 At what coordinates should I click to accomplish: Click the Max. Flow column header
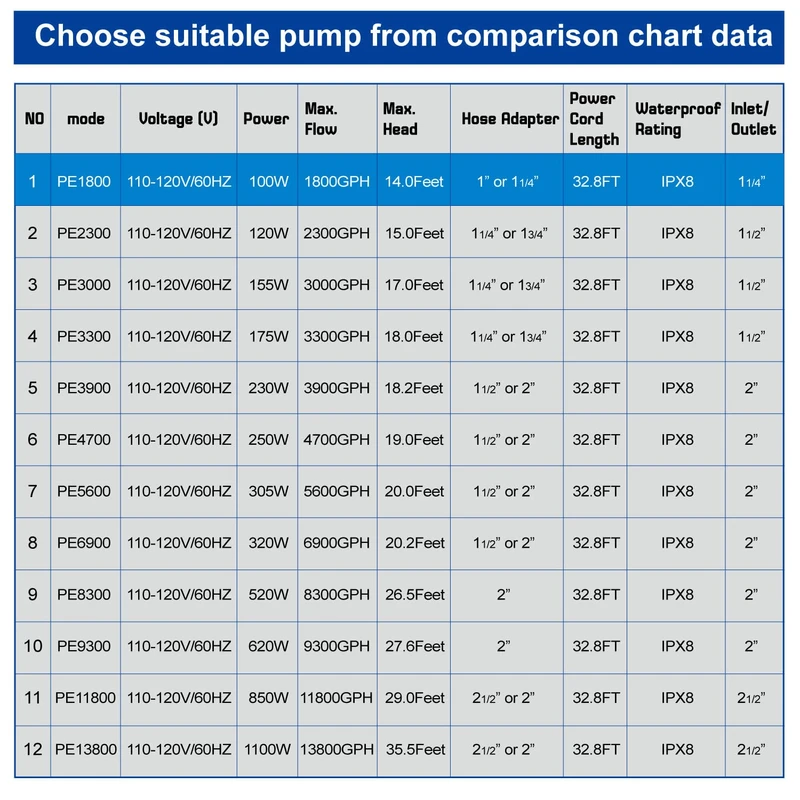321,119
